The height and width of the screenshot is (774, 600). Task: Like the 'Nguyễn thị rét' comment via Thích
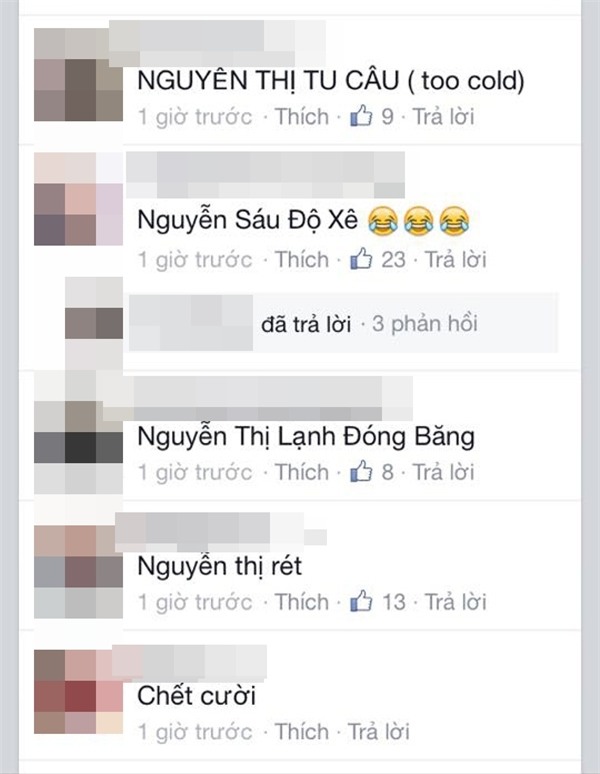click(301, 602)
